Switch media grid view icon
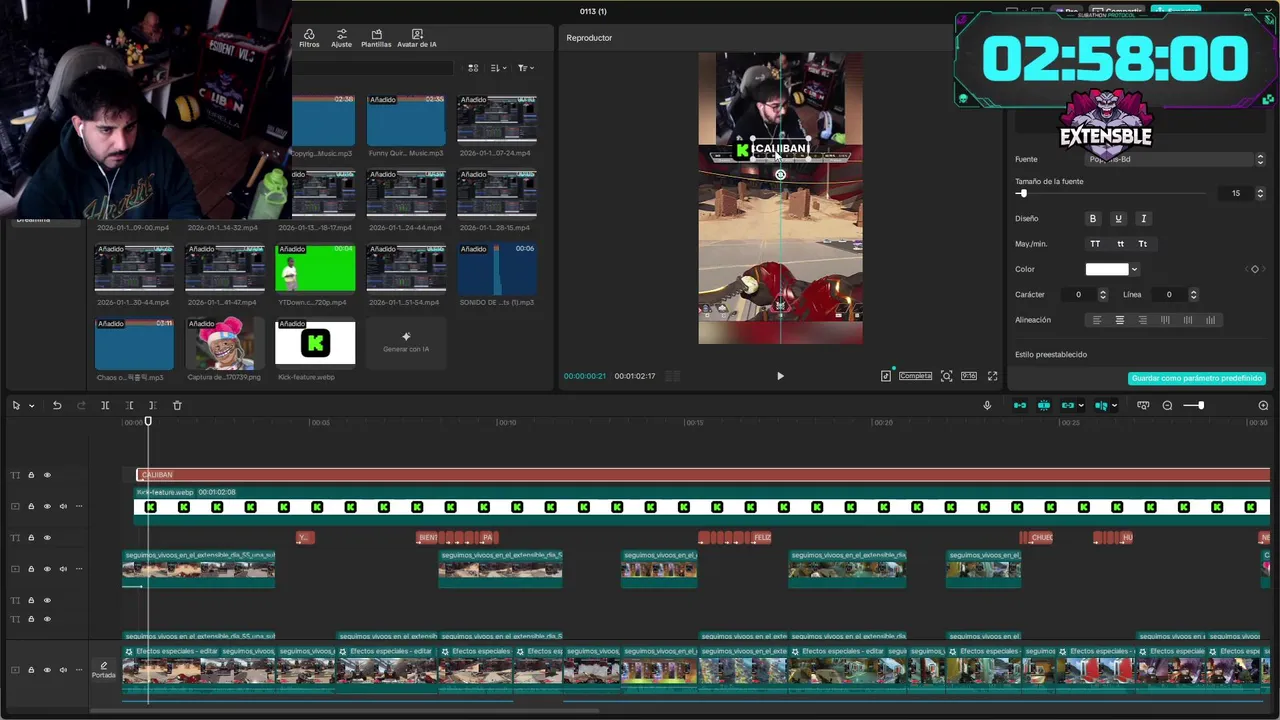The height and width of the screenshot is (720, 1280). tap(473, 68)
